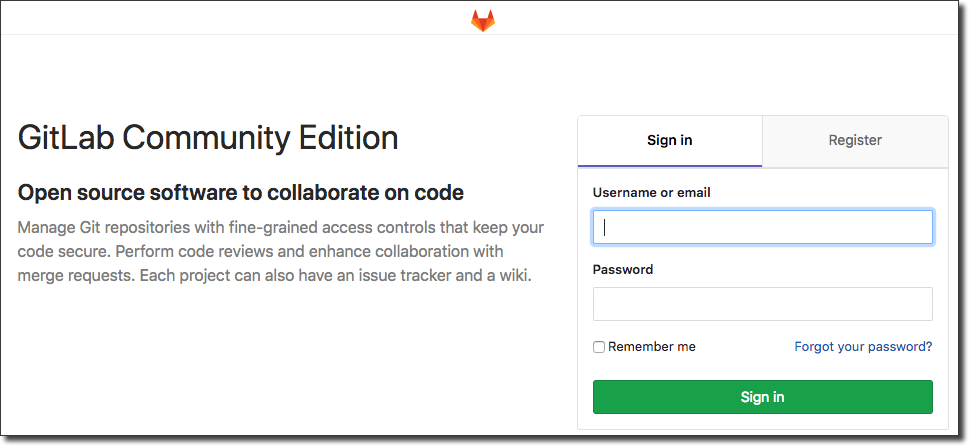Focus the Username or email field
Viewport: 969px width, 446px height.
coord(762,227)
